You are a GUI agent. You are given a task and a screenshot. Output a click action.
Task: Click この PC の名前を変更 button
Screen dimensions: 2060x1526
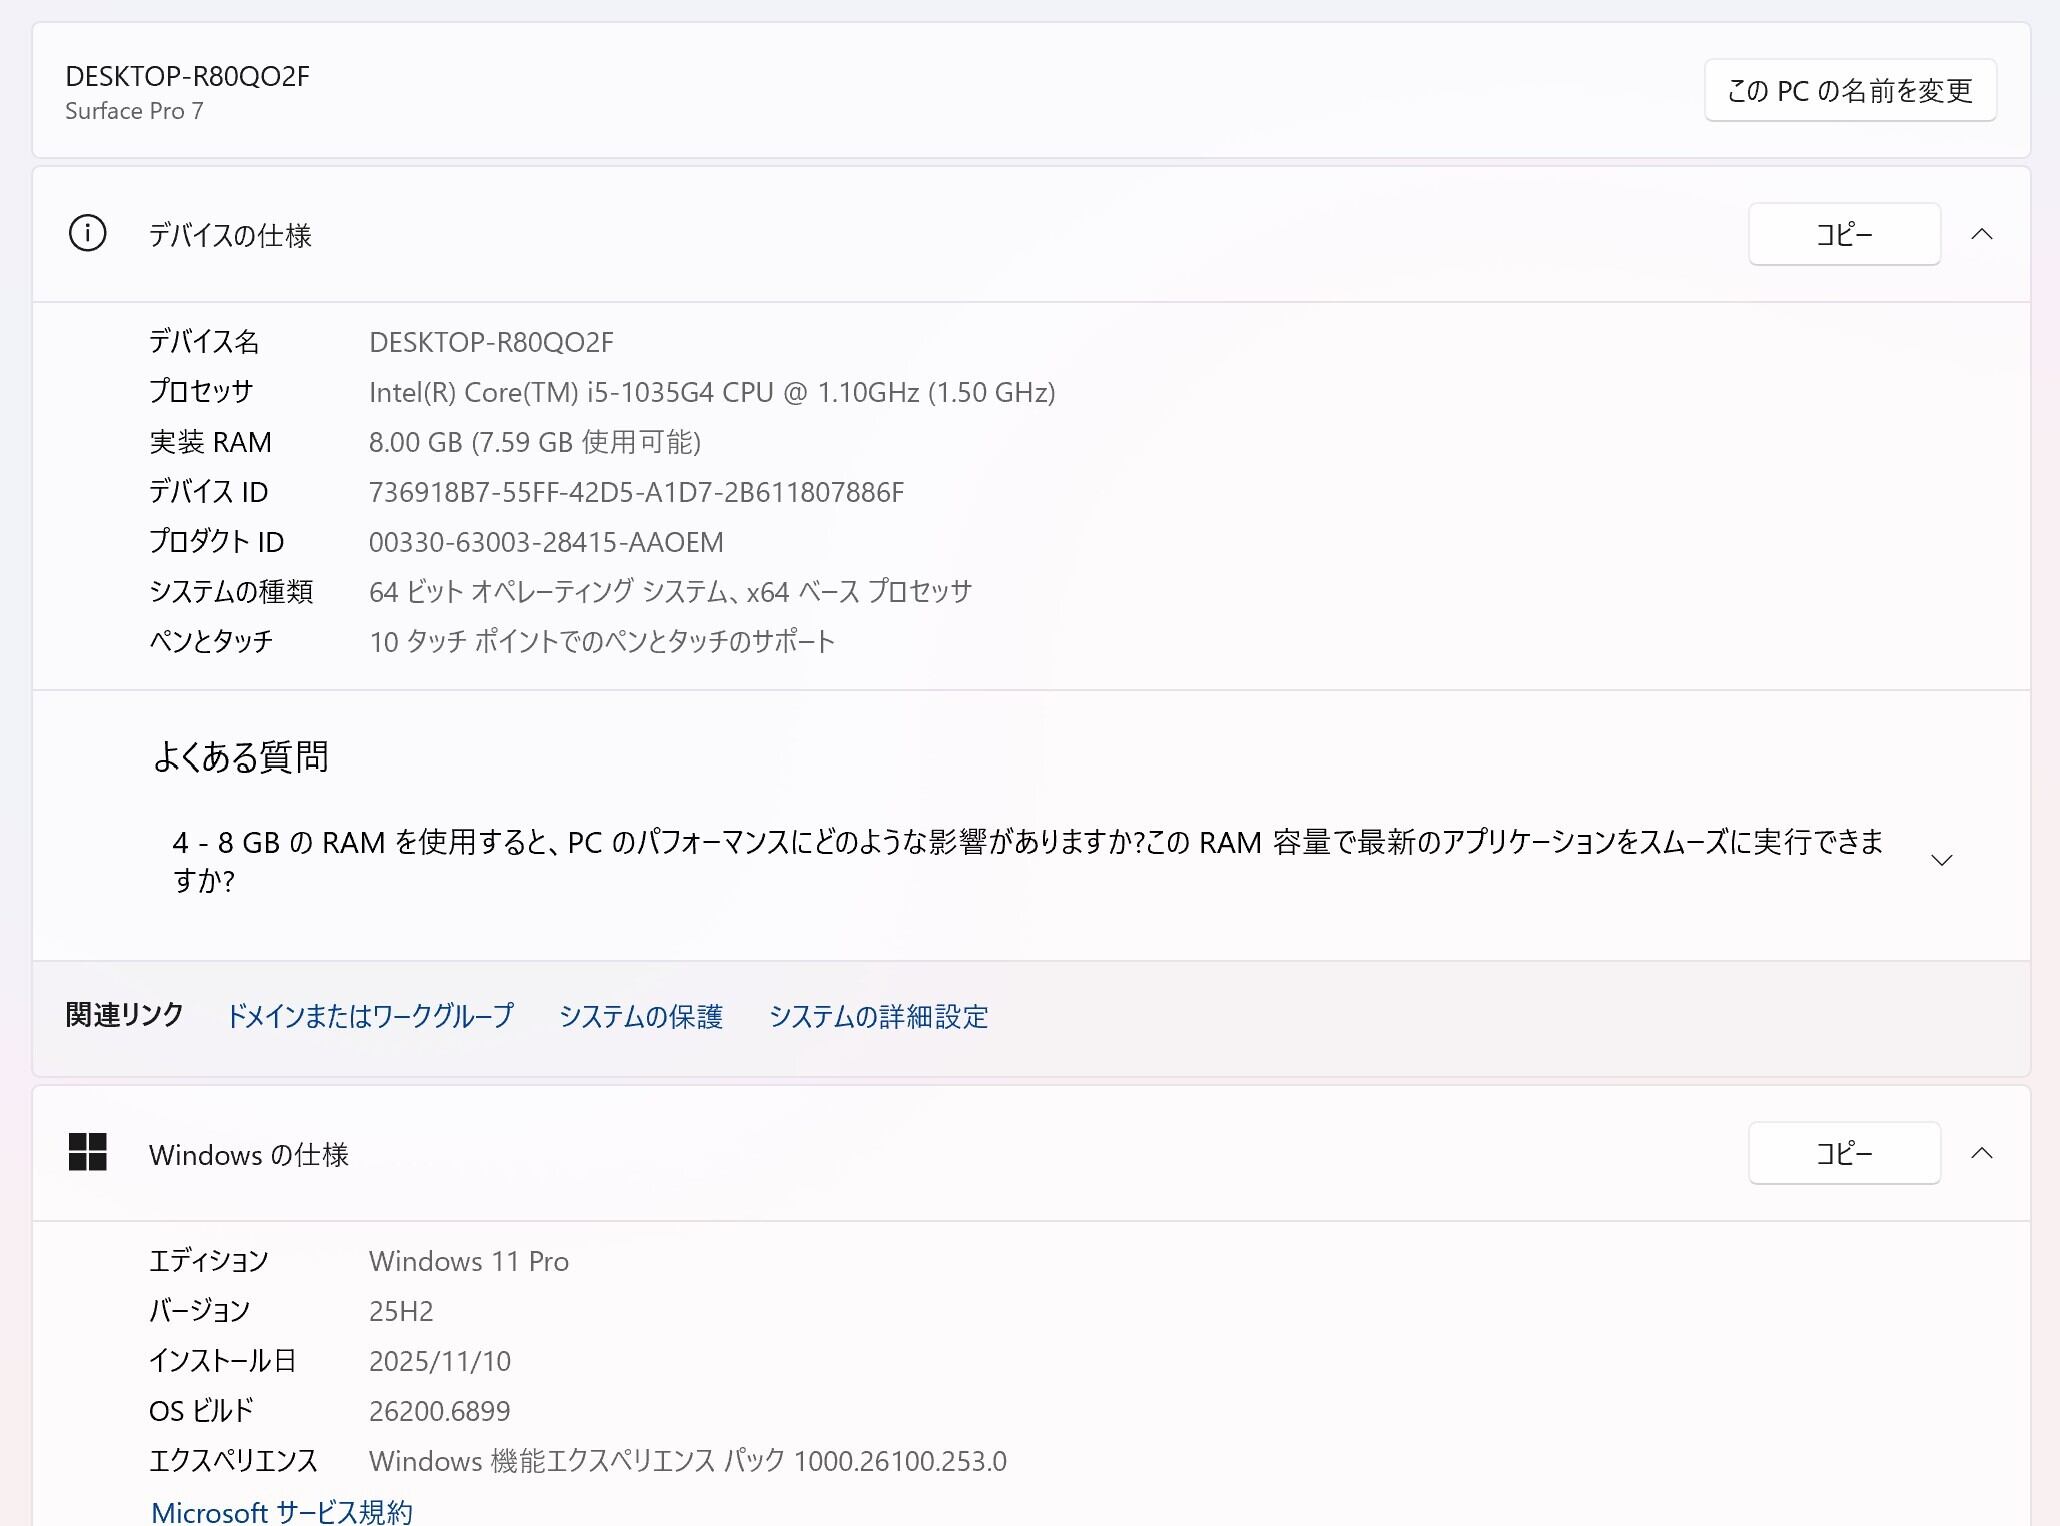(1849, 91)
